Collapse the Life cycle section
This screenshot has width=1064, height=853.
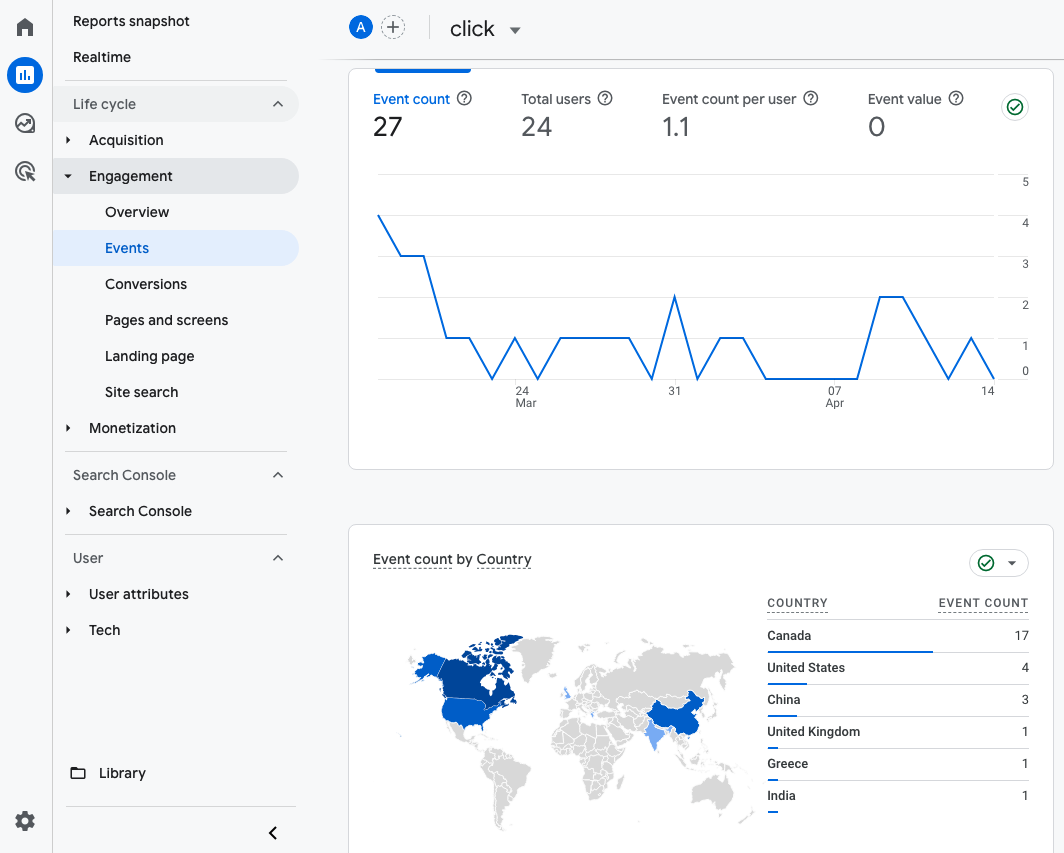[278, 104]
